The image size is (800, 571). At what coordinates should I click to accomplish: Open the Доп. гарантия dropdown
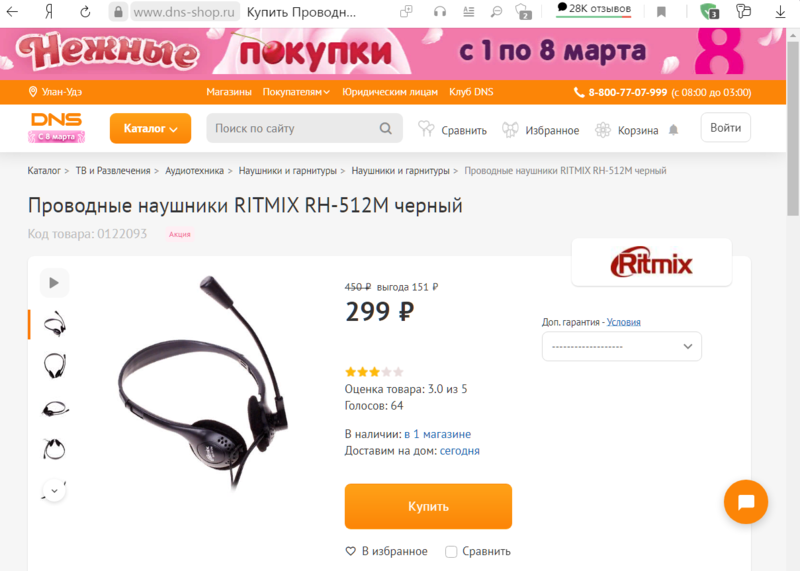point(621,346)
